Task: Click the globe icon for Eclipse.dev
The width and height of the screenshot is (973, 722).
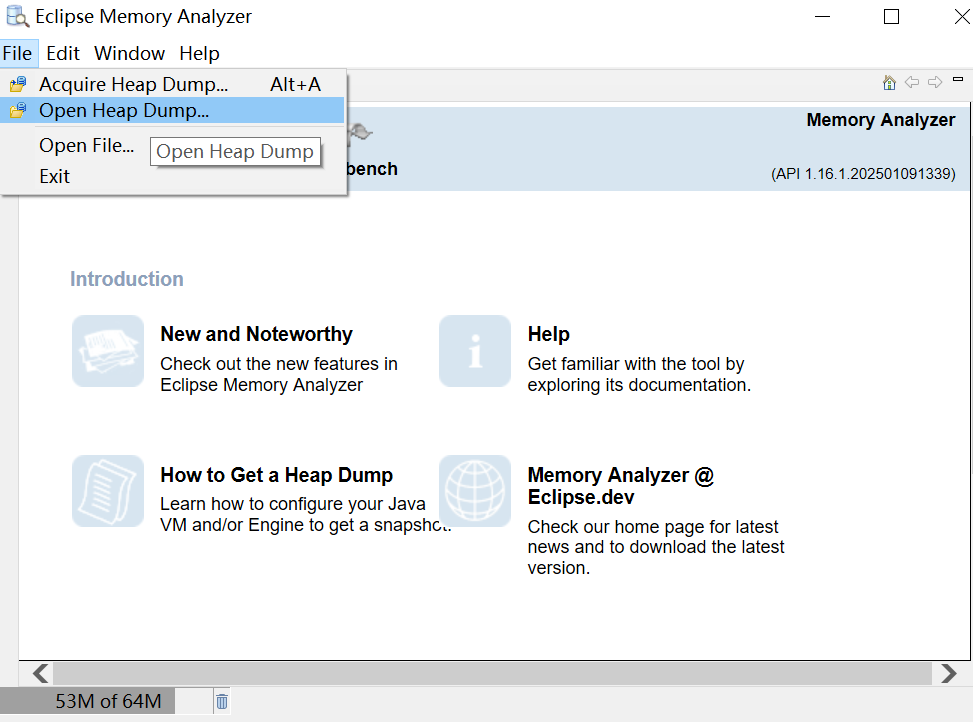Action: click(x=475, y=491)
